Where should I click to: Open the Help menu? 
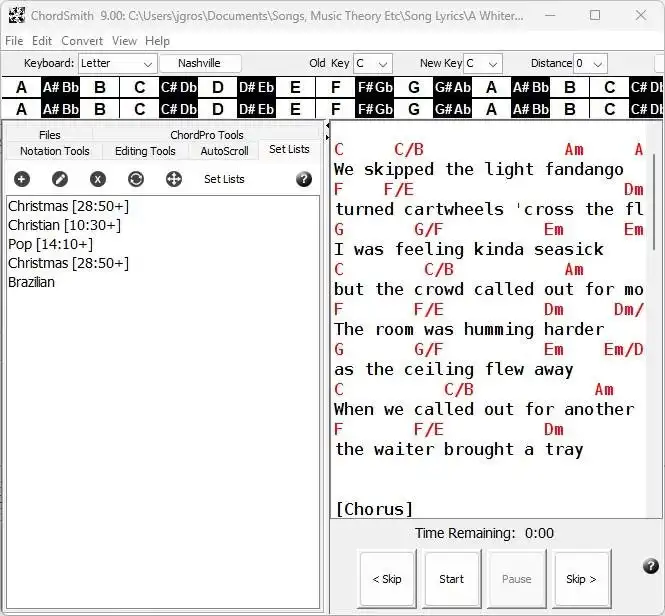click(157, 41)
